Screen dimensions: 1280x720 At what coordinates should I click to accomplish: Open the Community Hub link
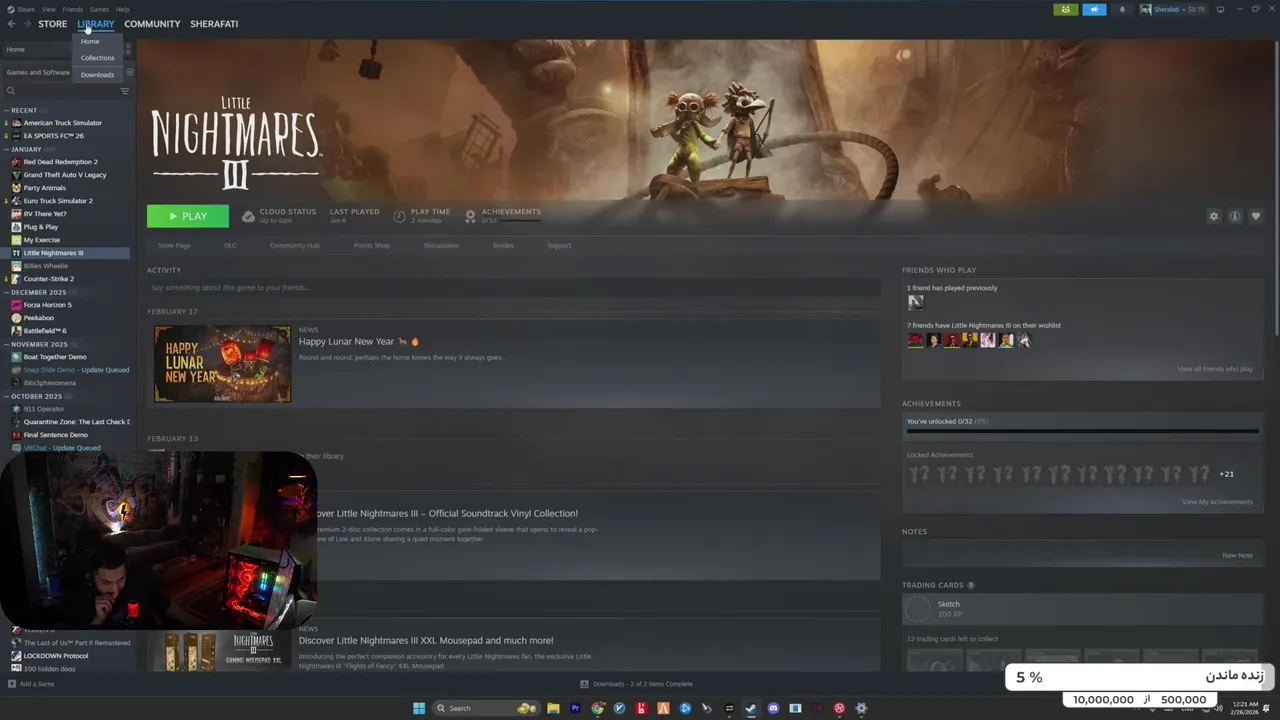(x=294, y=245)
